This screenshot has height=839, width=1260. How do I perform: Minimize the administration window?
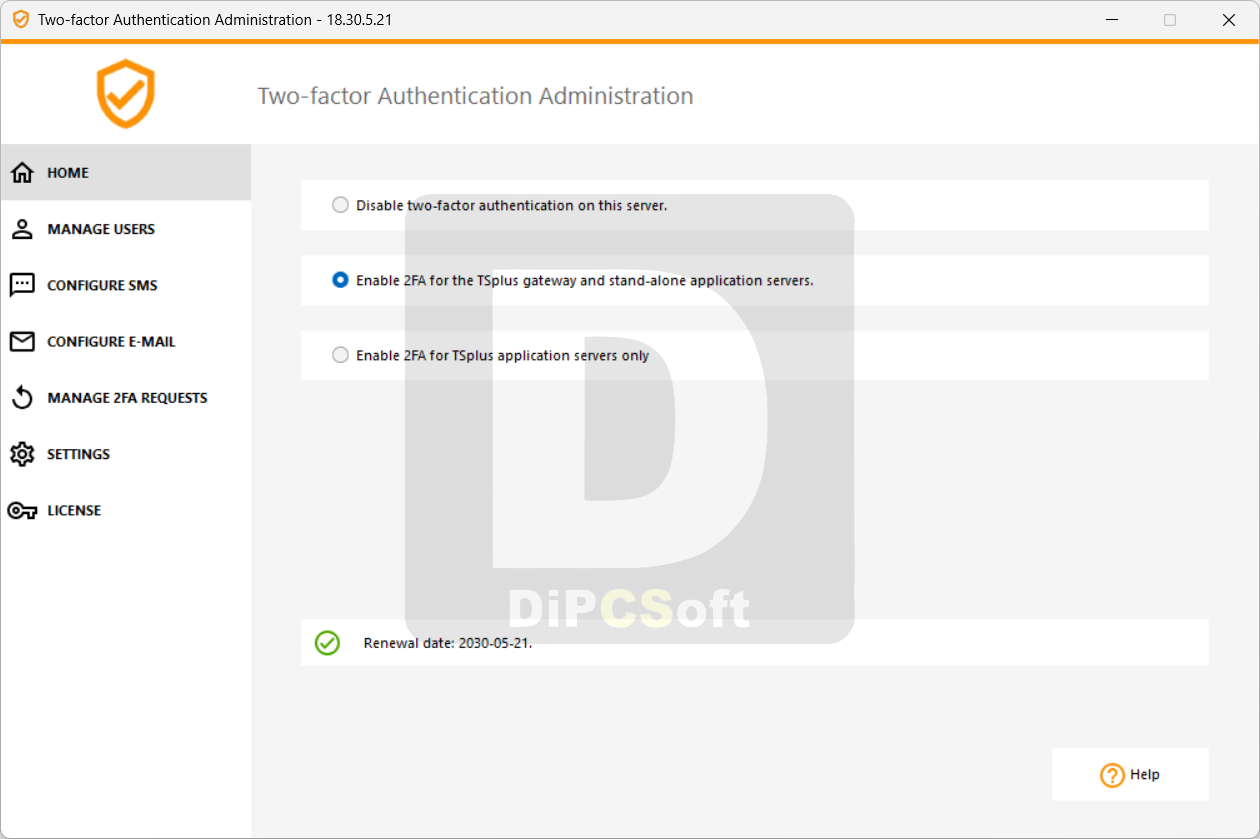pos(1111,20)
